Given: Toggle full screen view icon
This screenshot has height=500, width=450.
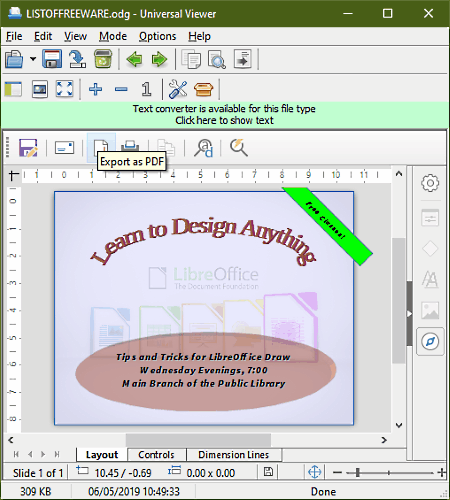Looking at the screenshot, I should (64, 89).
